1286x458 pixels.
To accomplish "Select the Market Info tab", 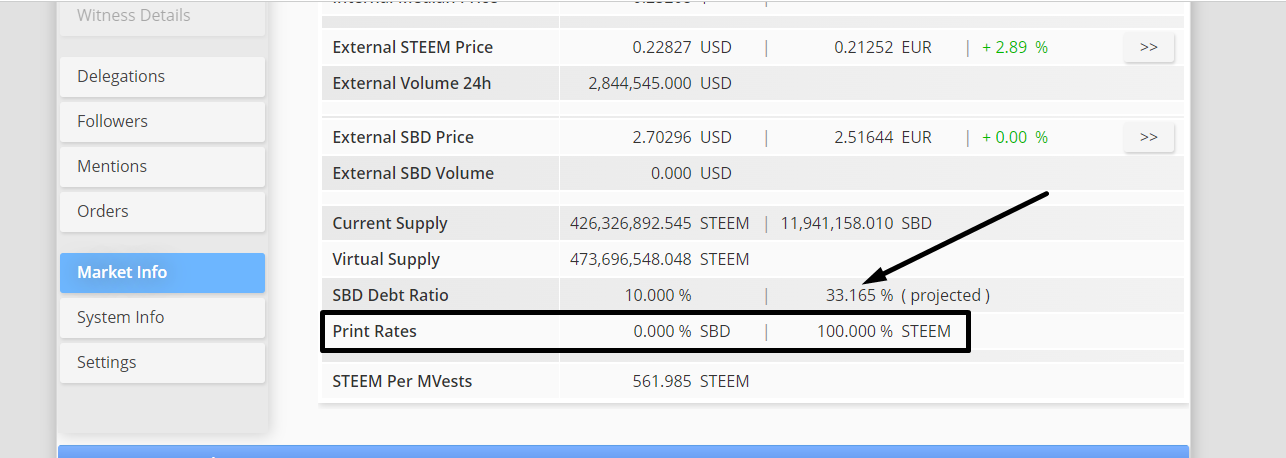I will (x=162, y=272).
